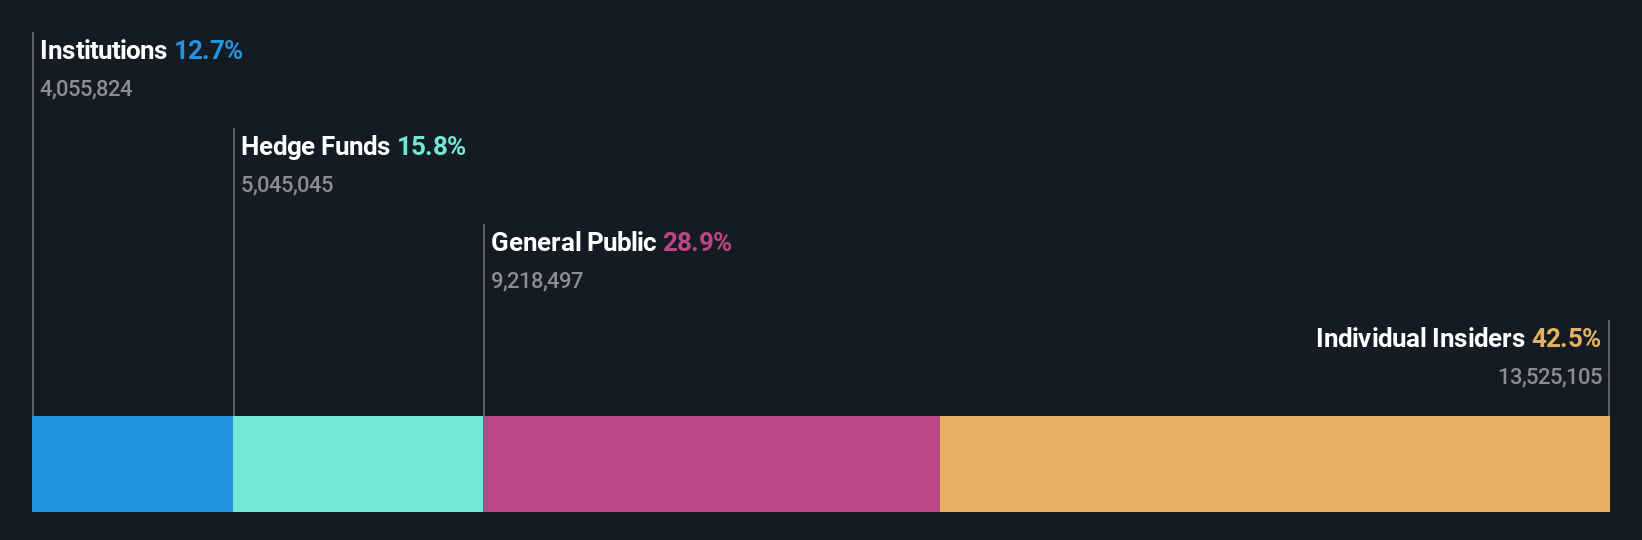Click the 28.9% General Public percentage
The image size is (1642, 540).
[697, 242]
